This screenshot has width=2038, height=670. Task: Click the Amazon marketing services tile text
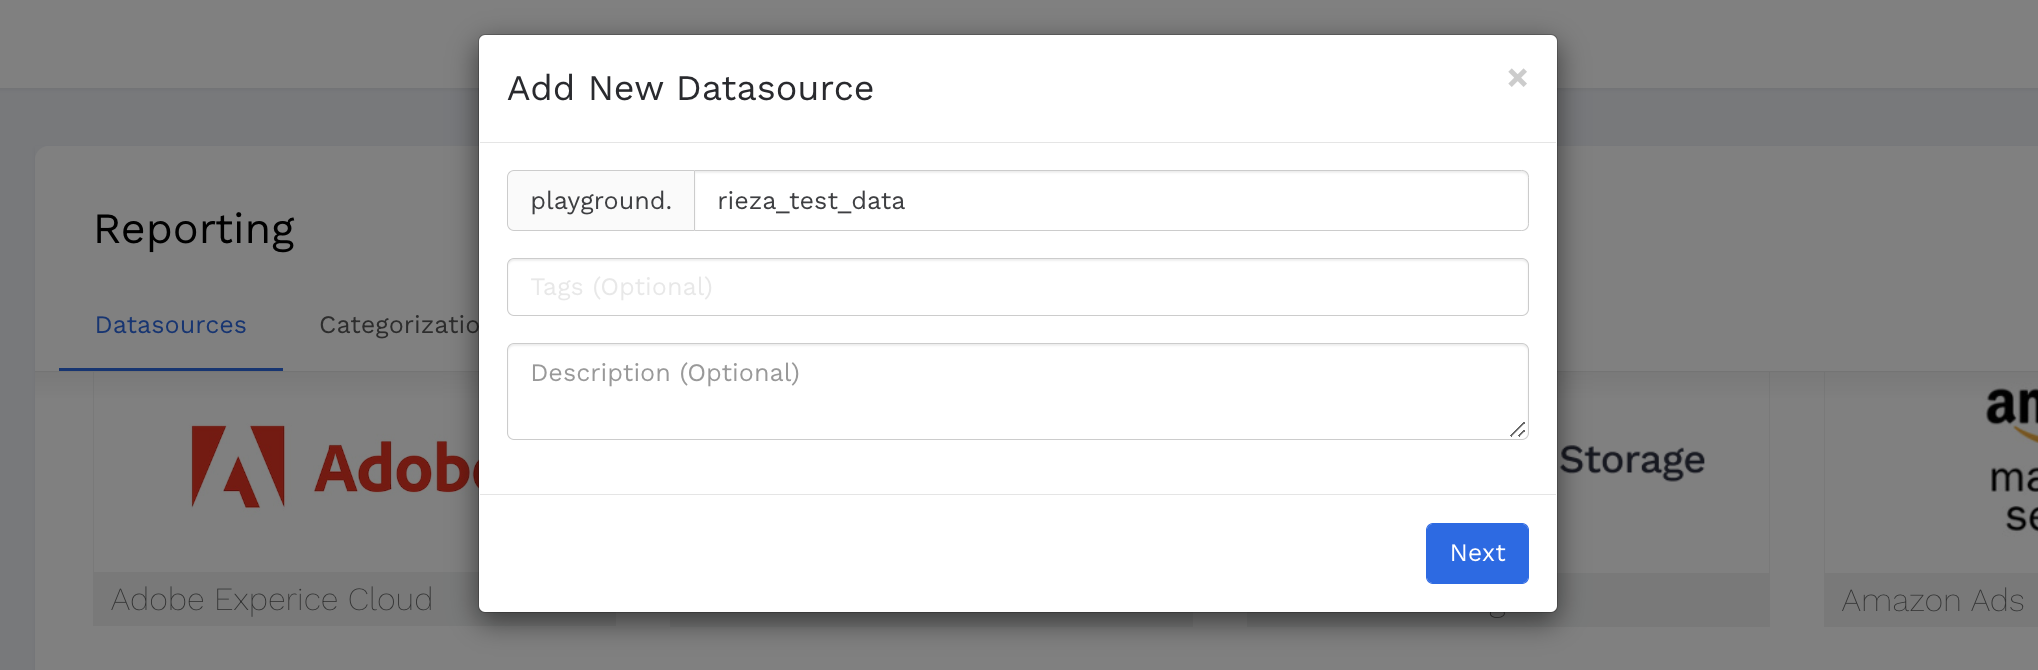tap(2012, 497)
